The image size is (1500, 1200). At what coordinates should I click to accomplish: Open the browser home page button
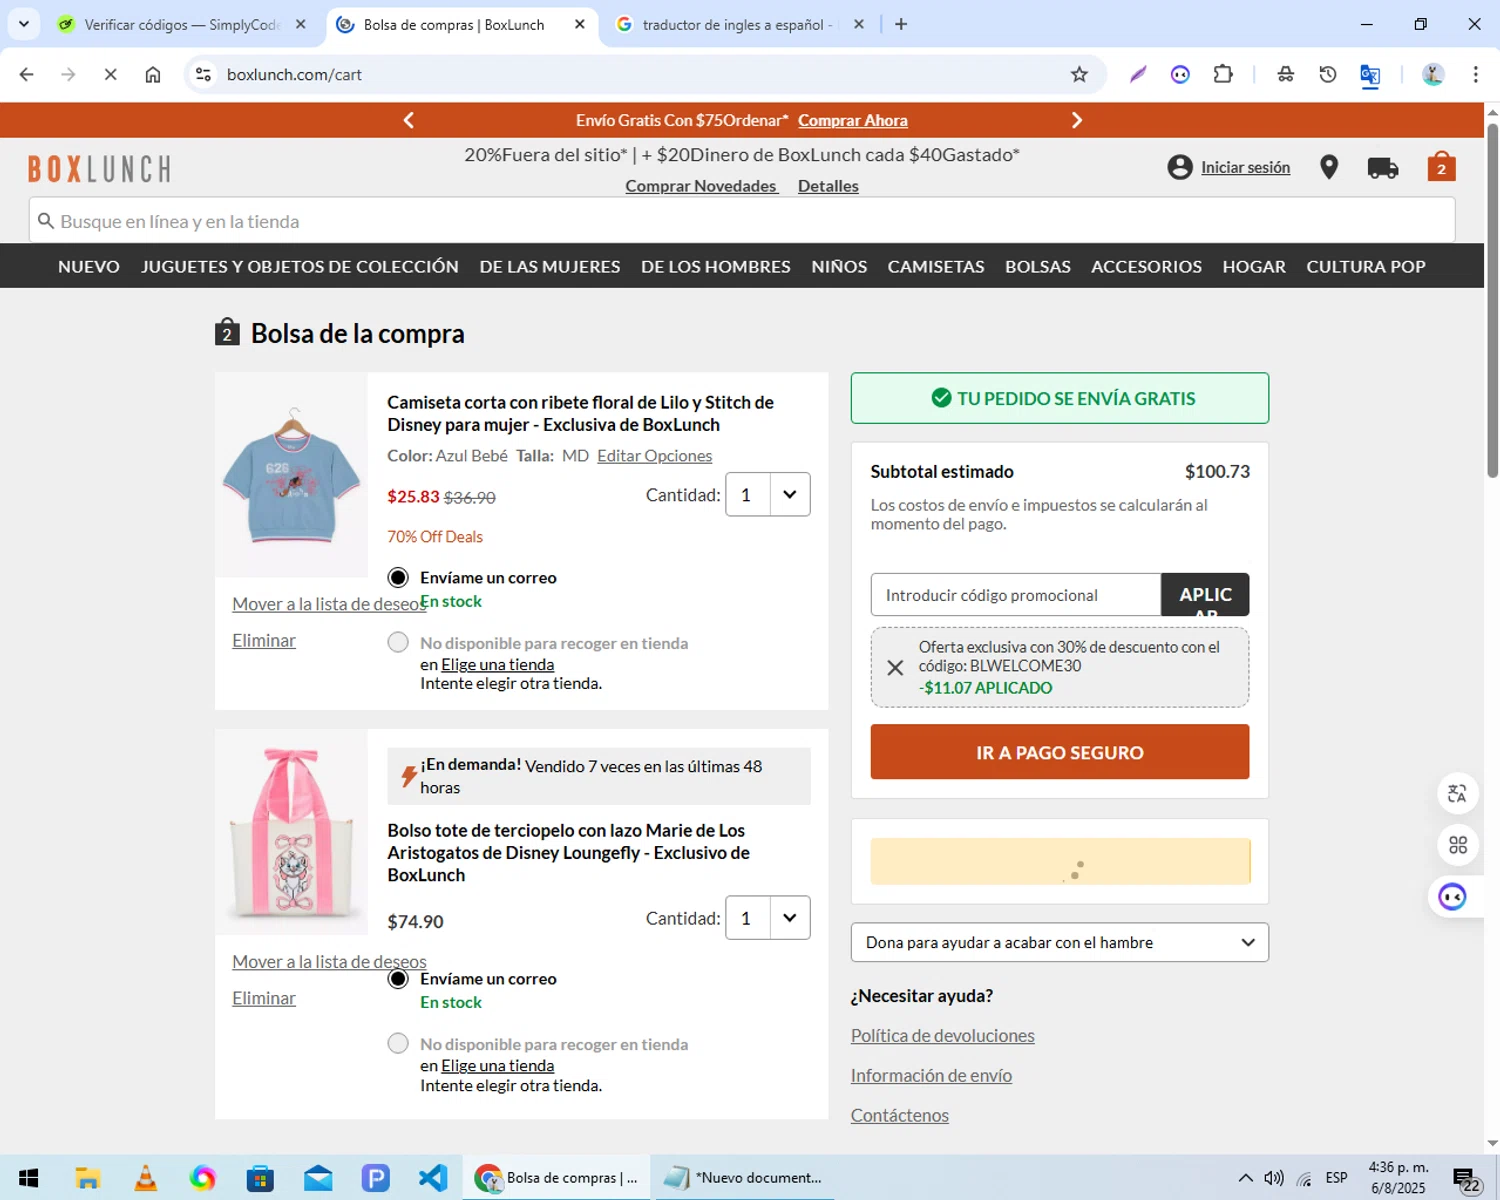click(x=153, y=74)
